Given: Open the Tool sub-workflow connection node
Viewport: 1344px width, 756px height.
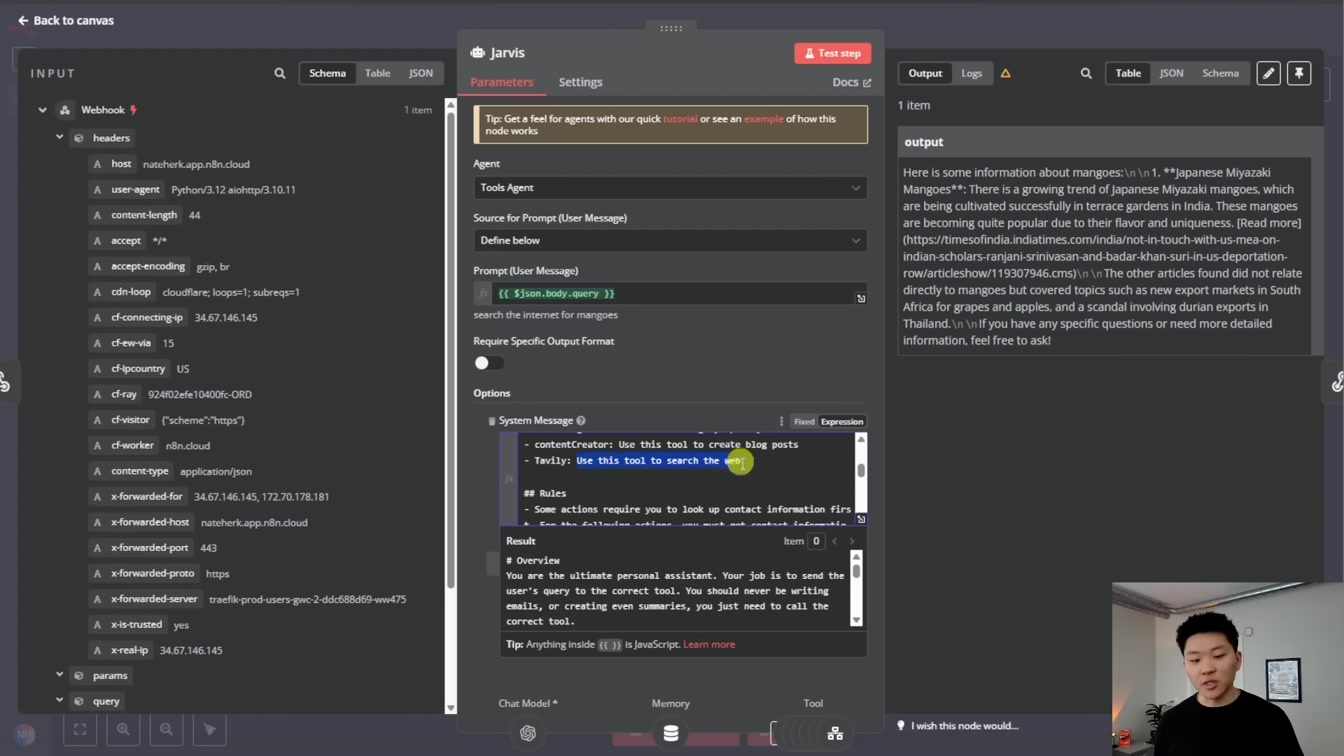Looking at the screenshot, I should click(835, 733).
